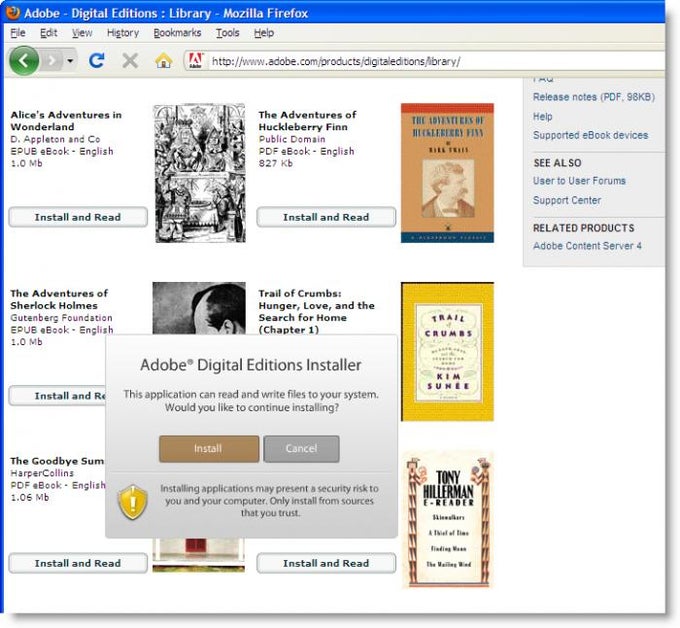680x628 pixels.
Task: Open the Help link in the sidebar
Action: tap(543, 116)
